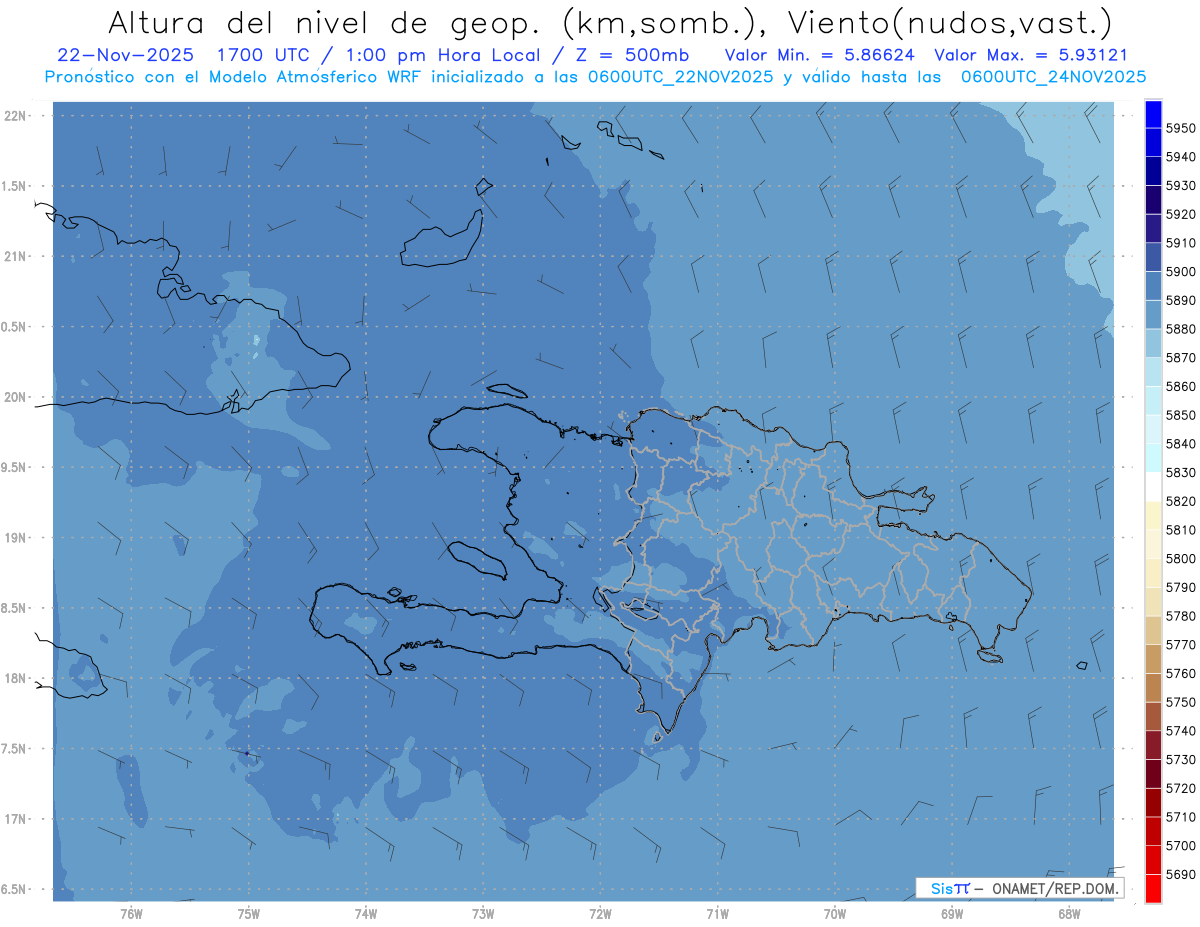Click the 68W longitude axis label
Image resolution: width=1200 pixels, height=927 pixels.
[x=1069, y=914]
